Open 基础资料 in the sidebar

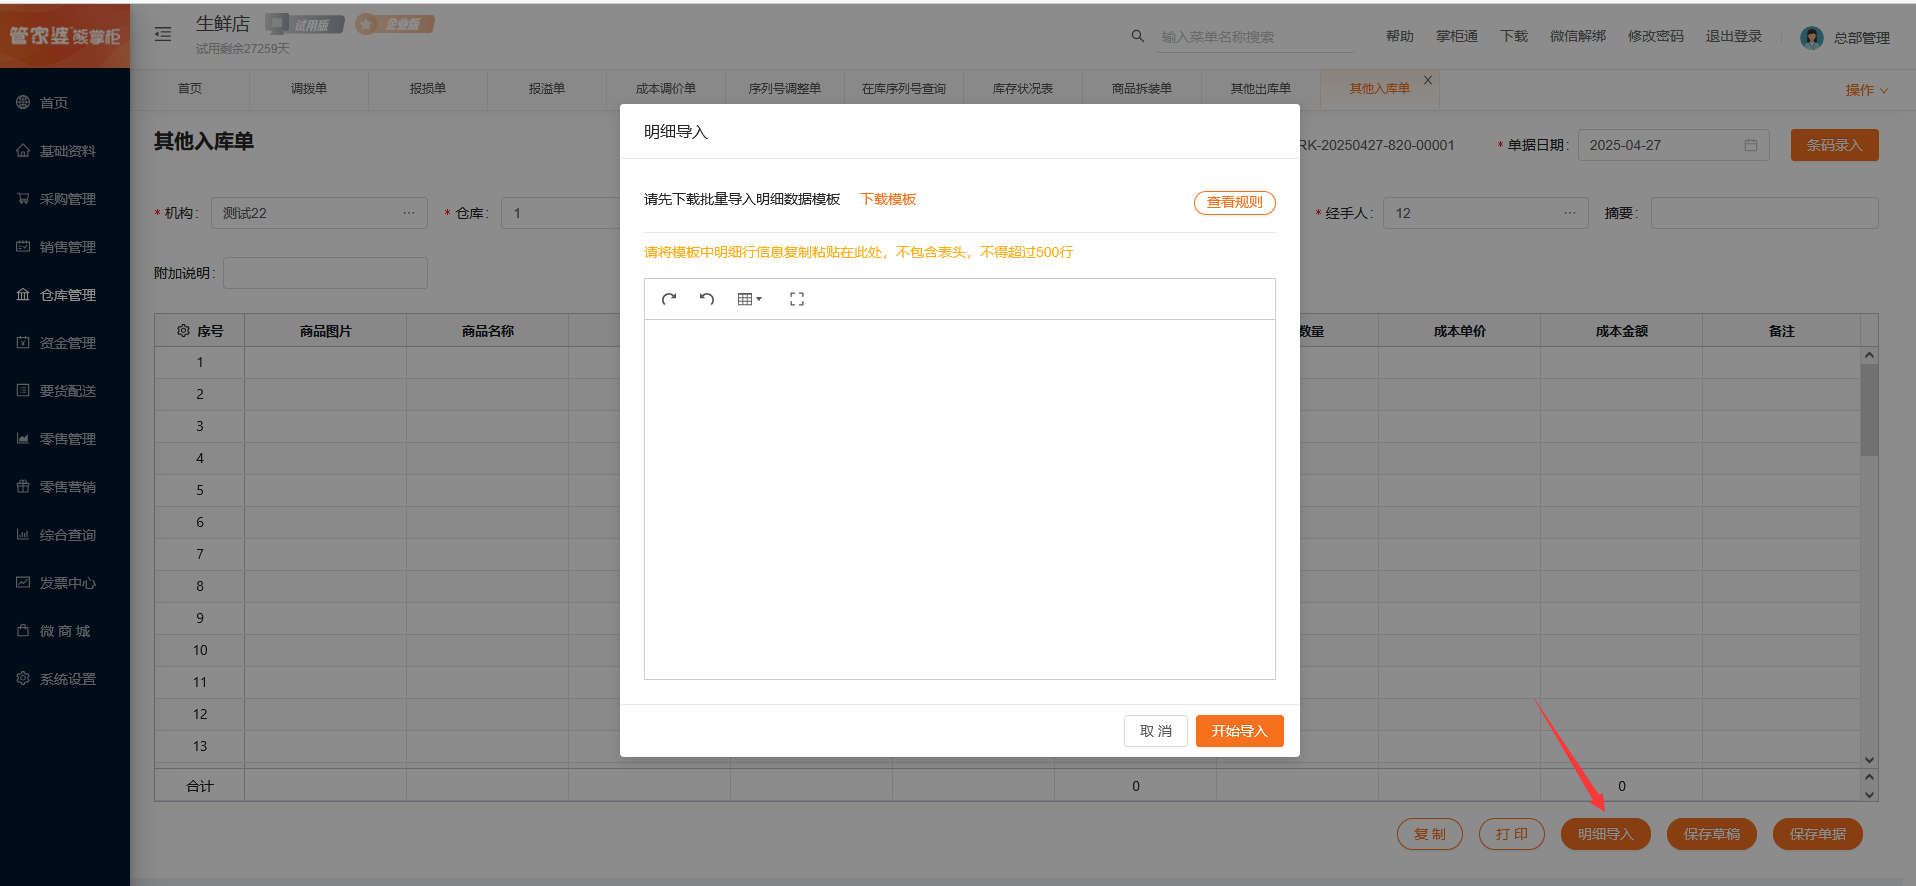pyautogui.click(x=65, y=151)
